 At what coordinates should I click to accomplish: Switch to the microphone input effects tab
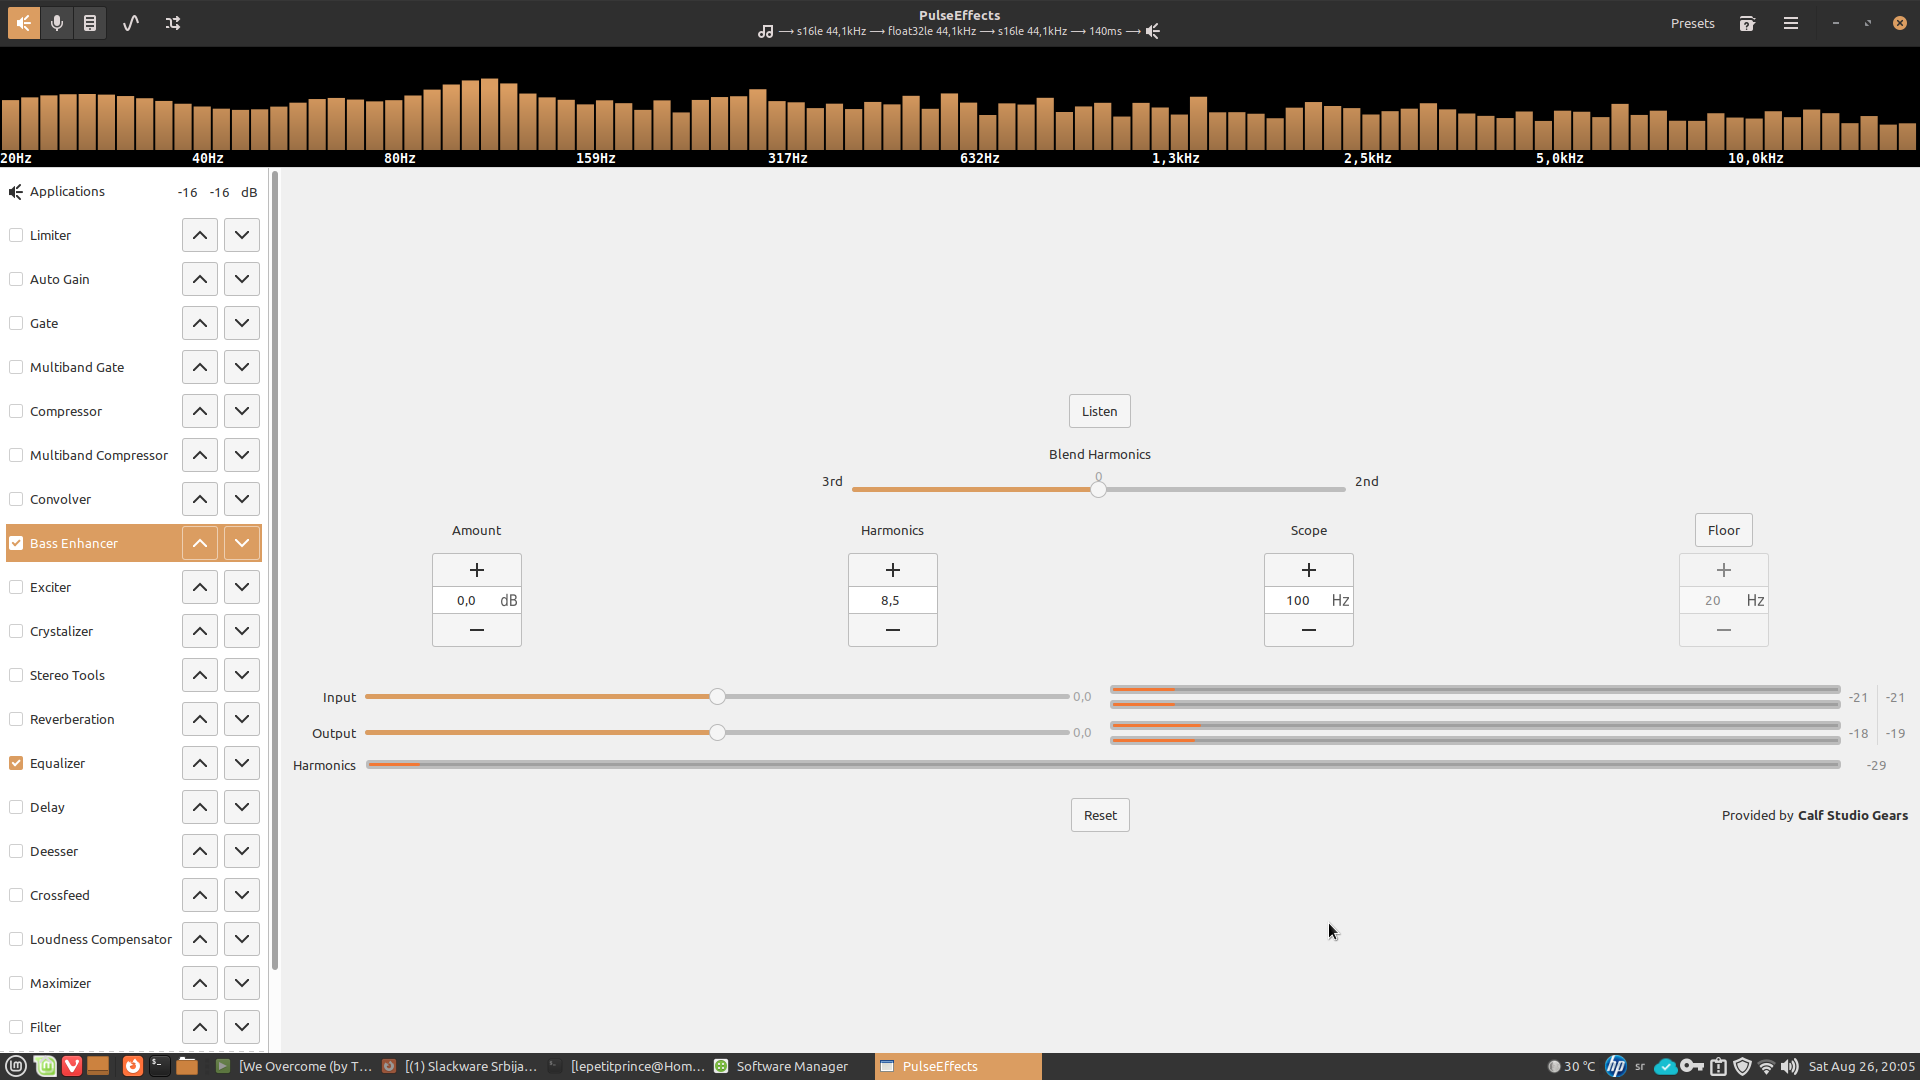(57, 23)
